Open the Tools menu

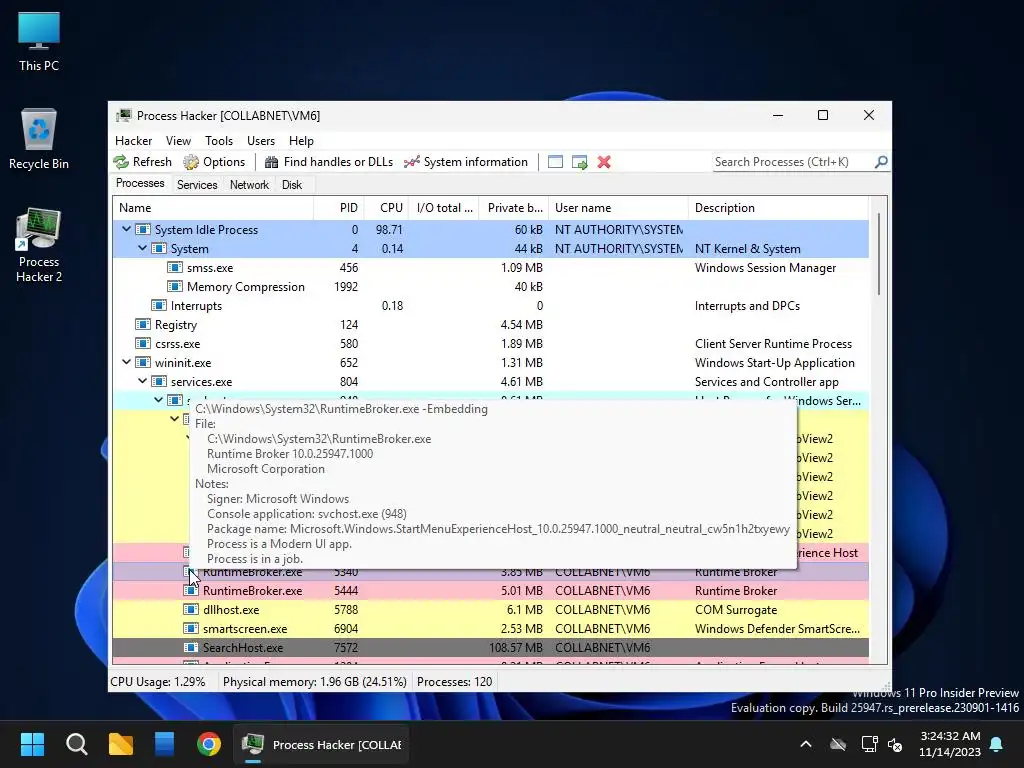(219, 140)
